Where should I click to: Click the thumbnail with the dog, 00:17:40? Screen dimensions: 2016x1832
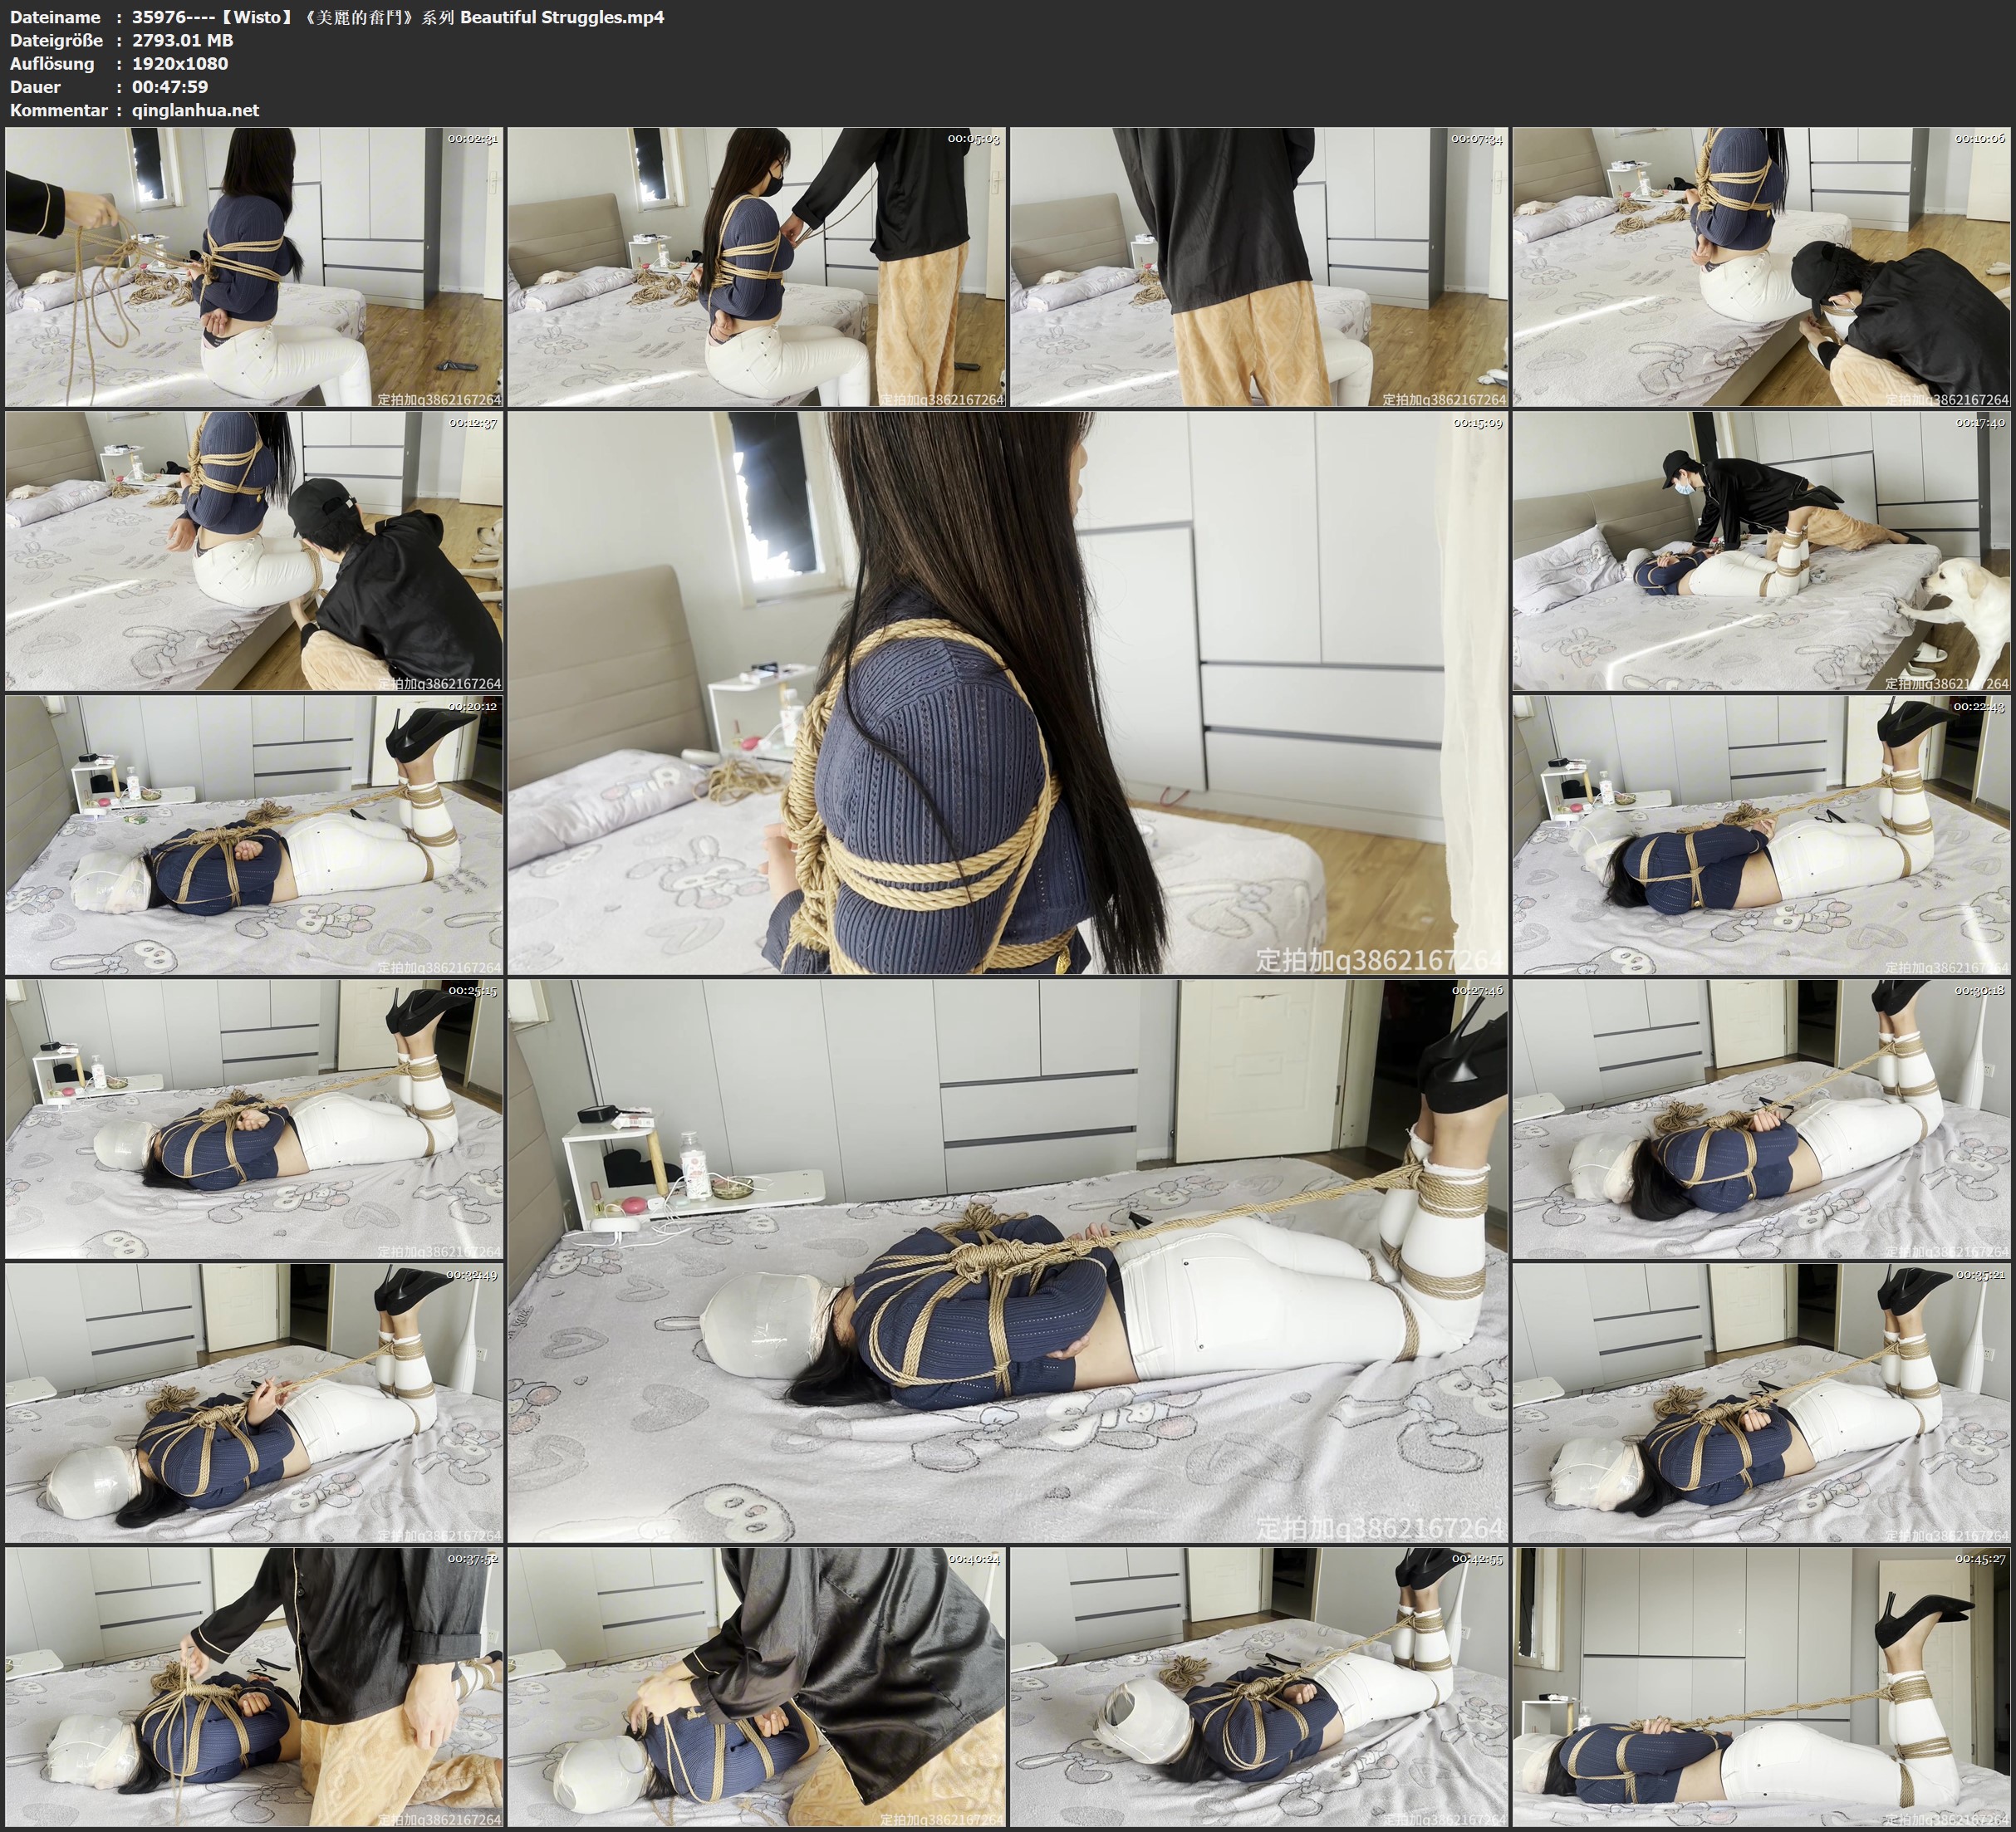(x=1761, y=551)
